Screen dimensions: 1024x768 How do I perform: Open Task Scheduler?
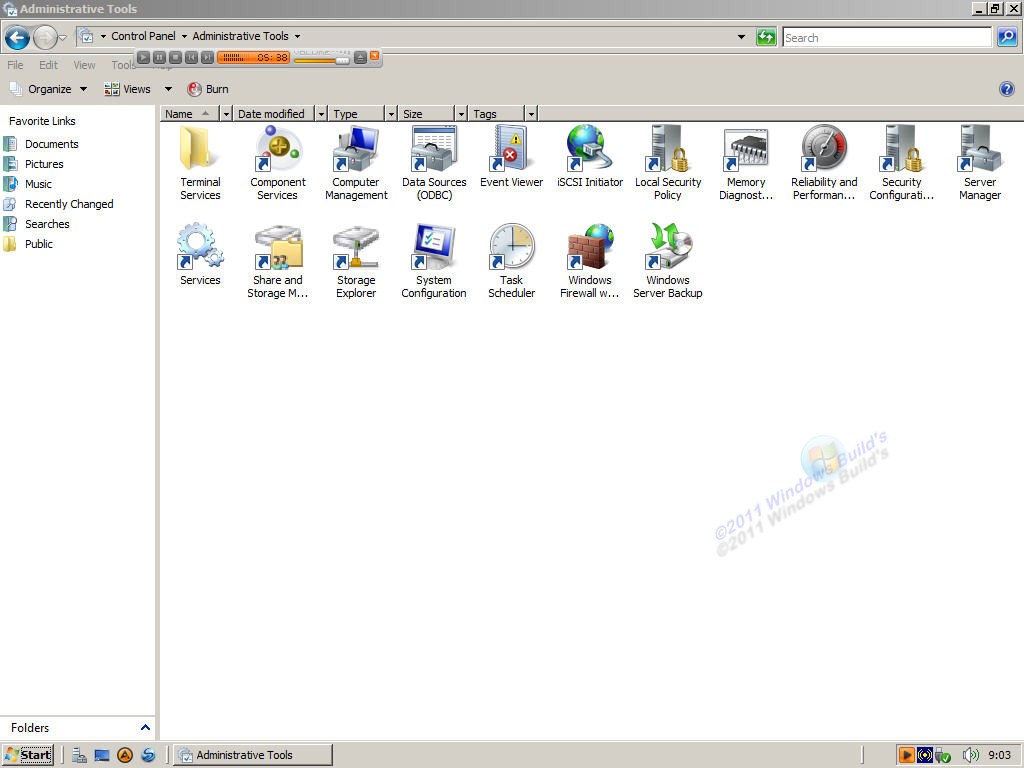[511, 261]
